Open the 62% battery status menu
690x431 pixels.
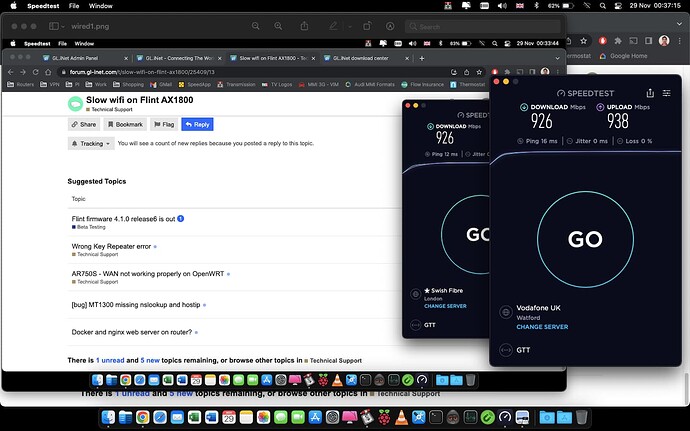click(x=561, y=6)
